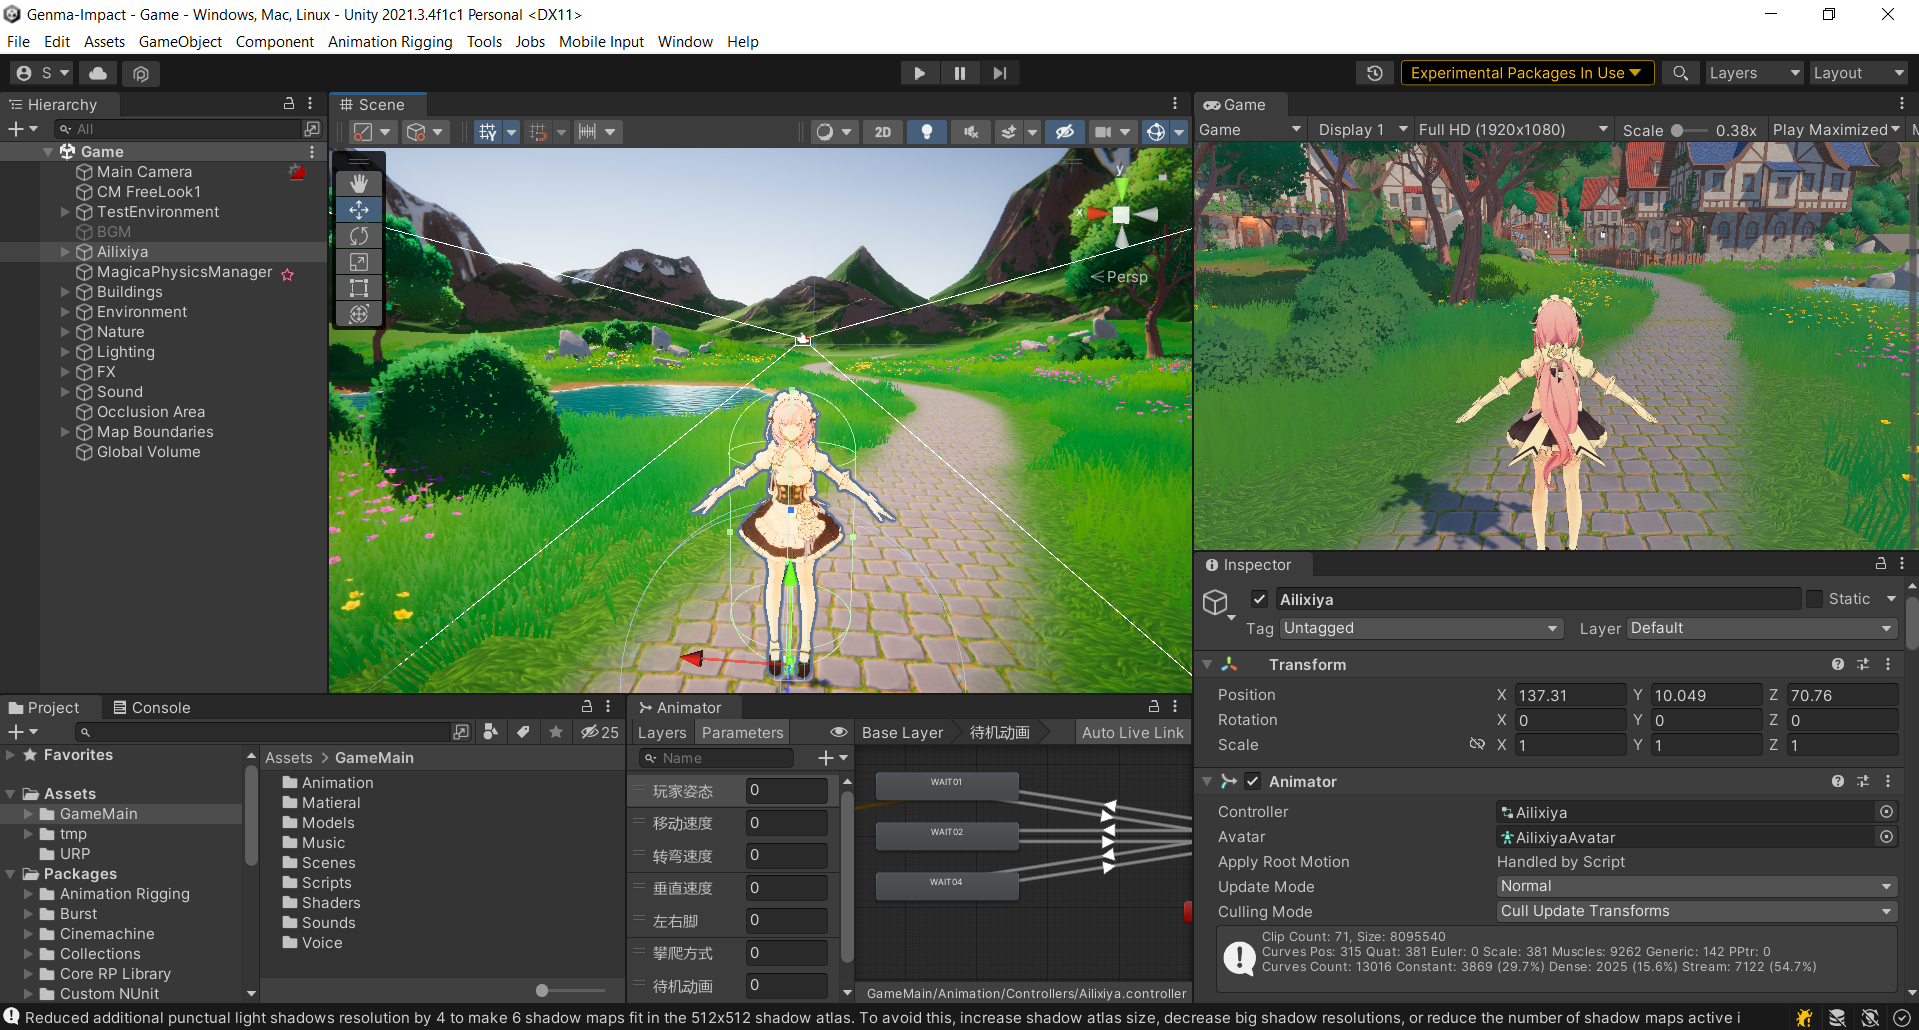Open the Play Maximized dropdown

point(1836,130)
